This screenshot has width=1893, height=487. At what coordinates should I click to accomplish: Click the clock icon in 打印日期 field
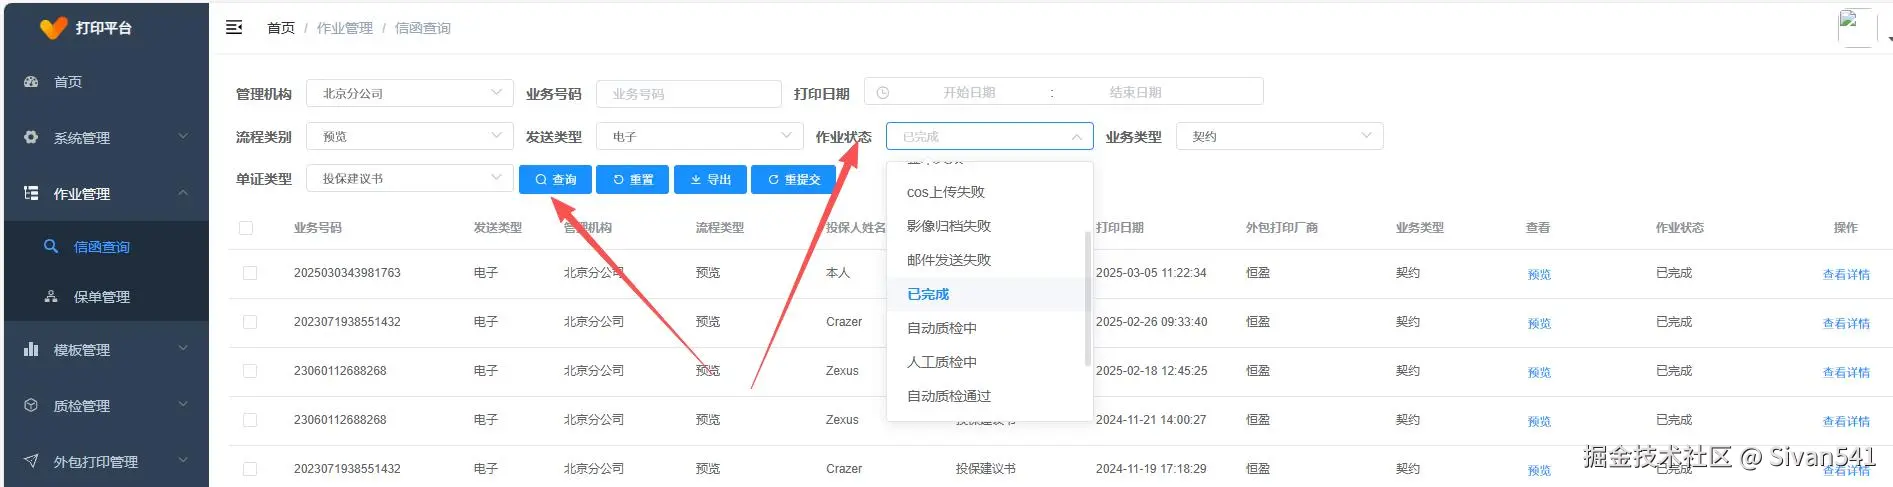pos(883,92)
